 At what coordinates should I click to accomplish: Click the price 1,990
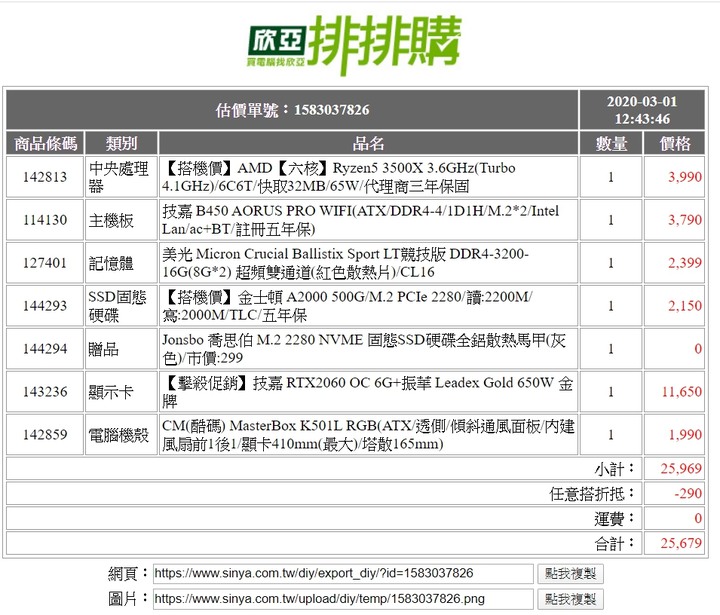[685, 434]
